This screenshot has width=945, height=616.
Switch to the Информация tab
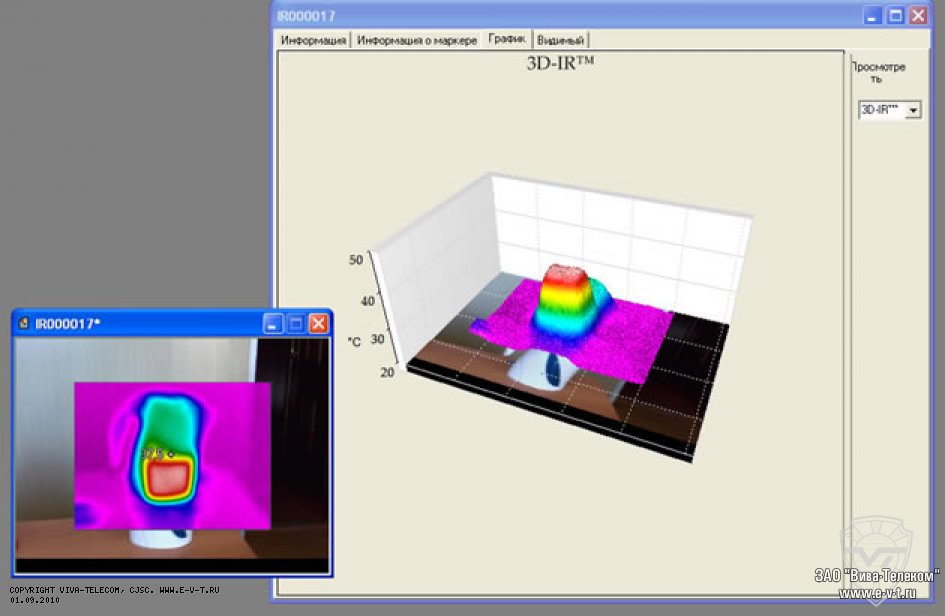314,40
